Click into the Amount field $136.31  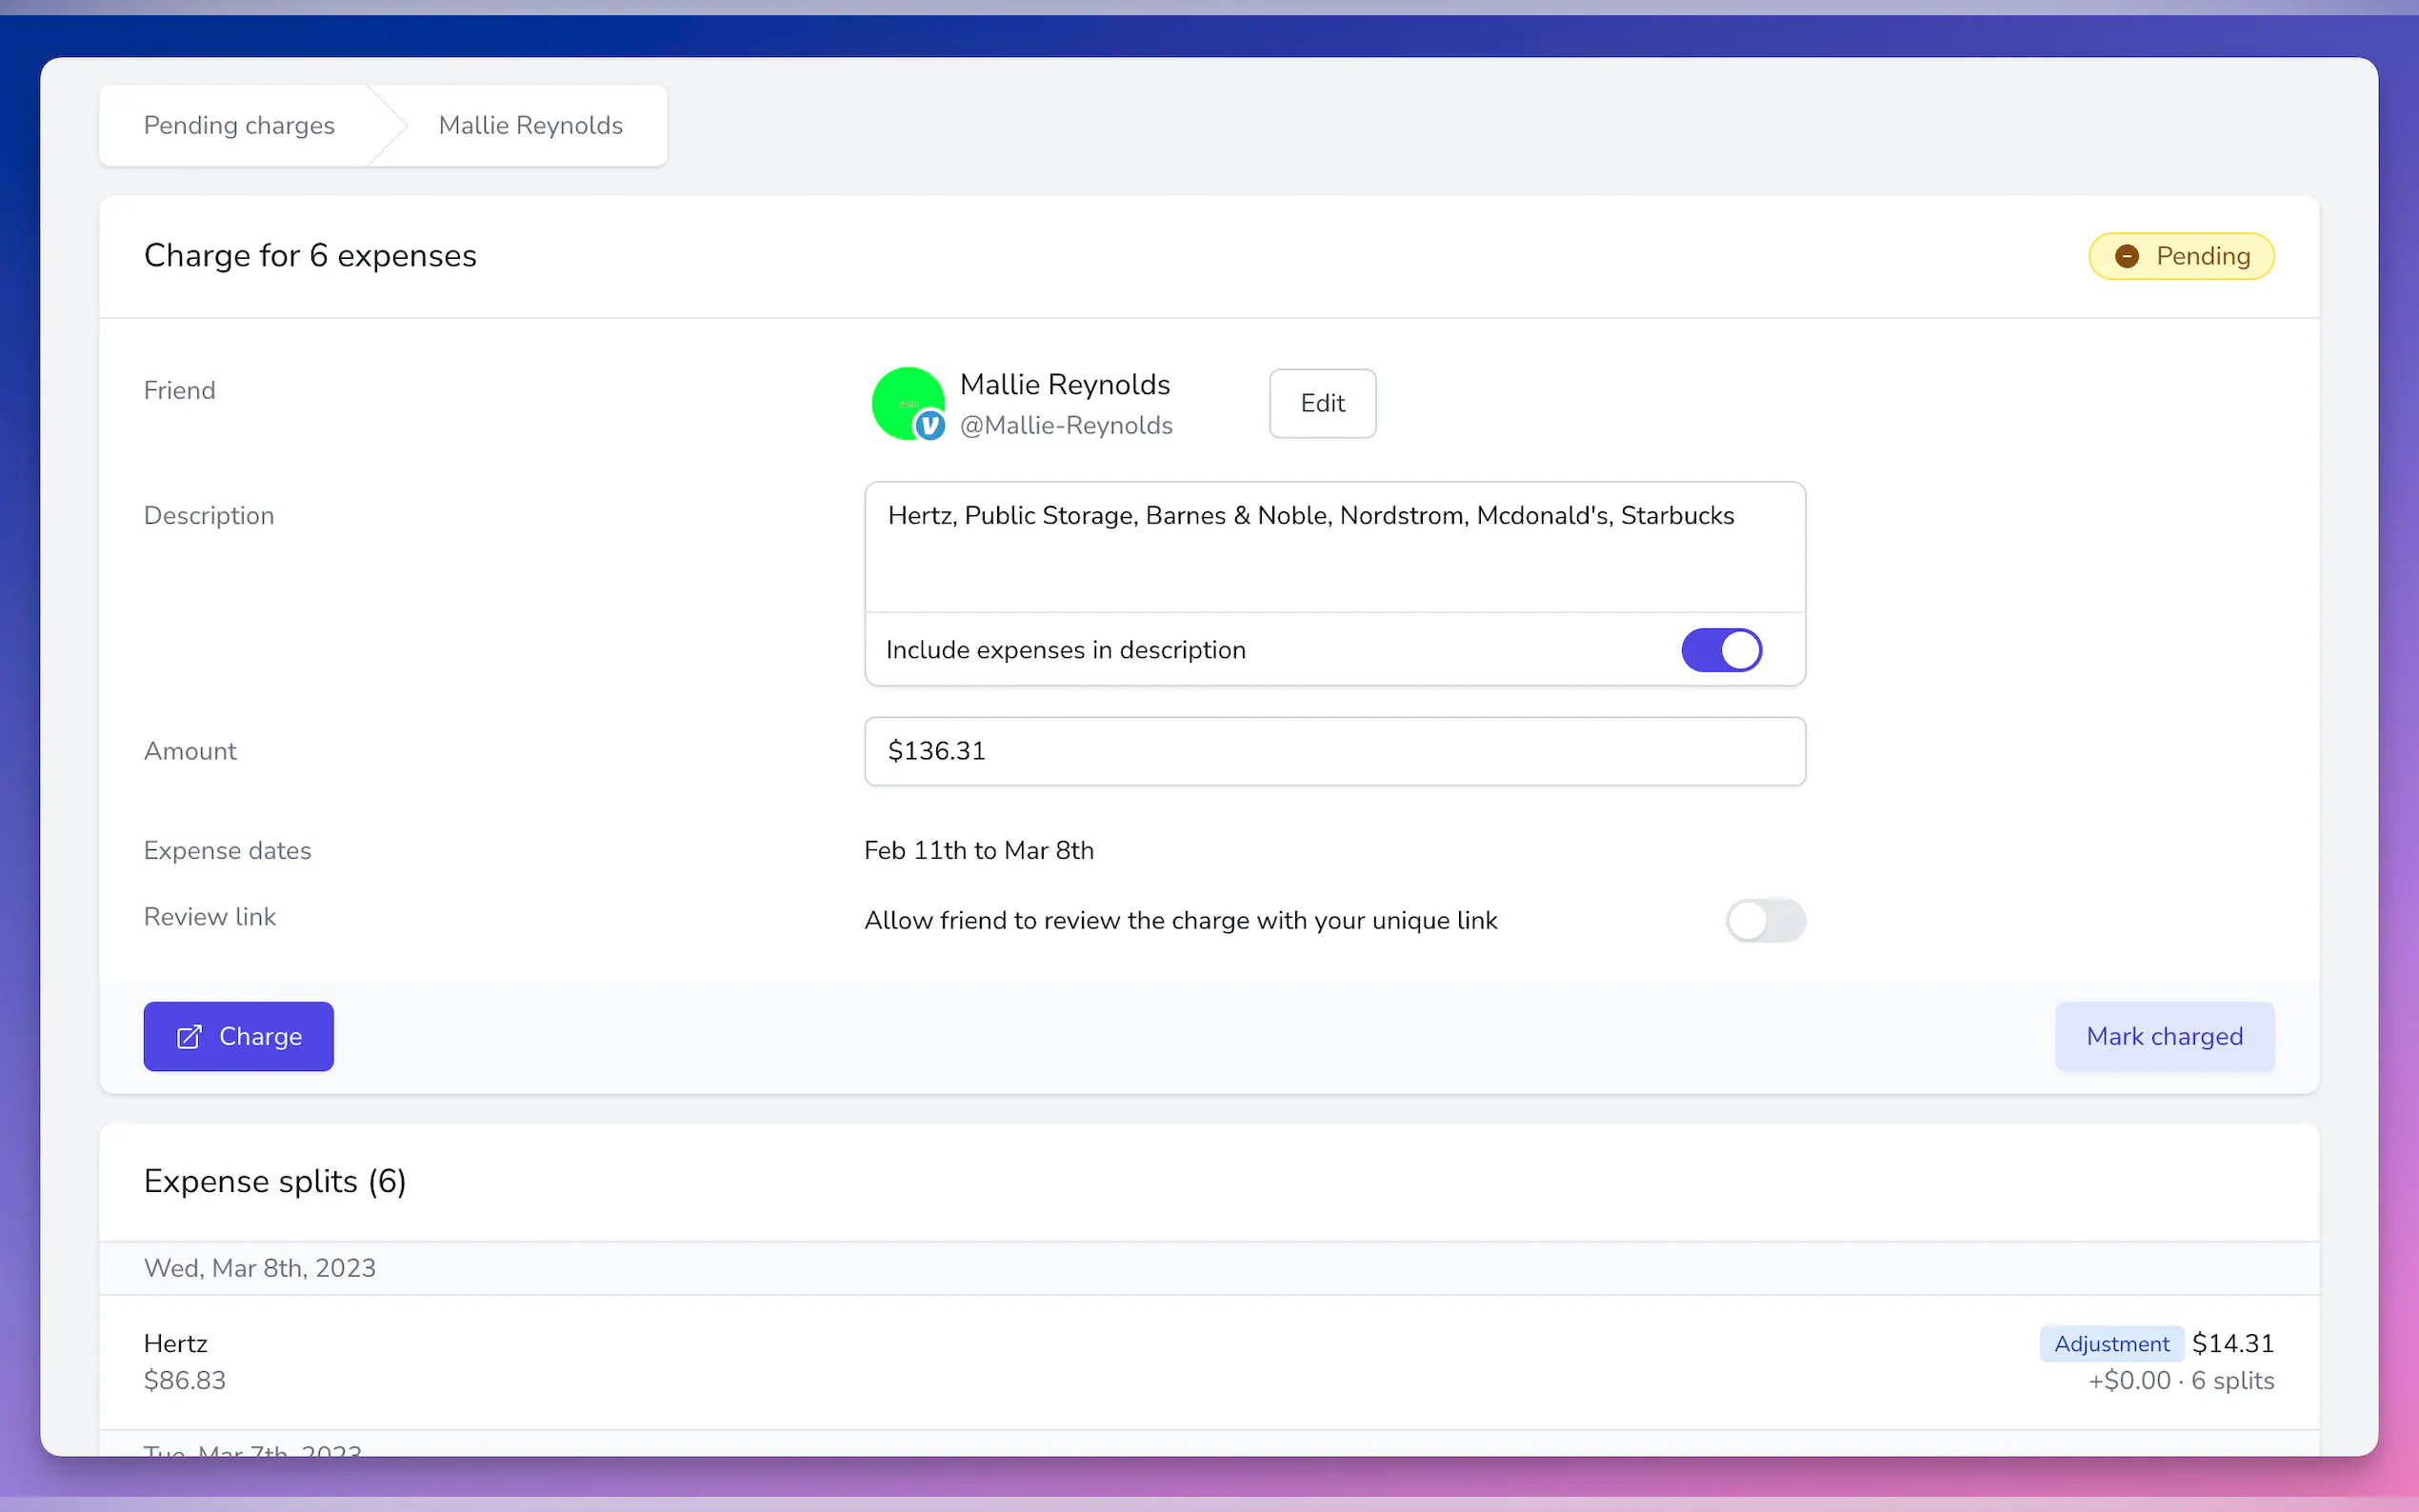(1334, 751)
